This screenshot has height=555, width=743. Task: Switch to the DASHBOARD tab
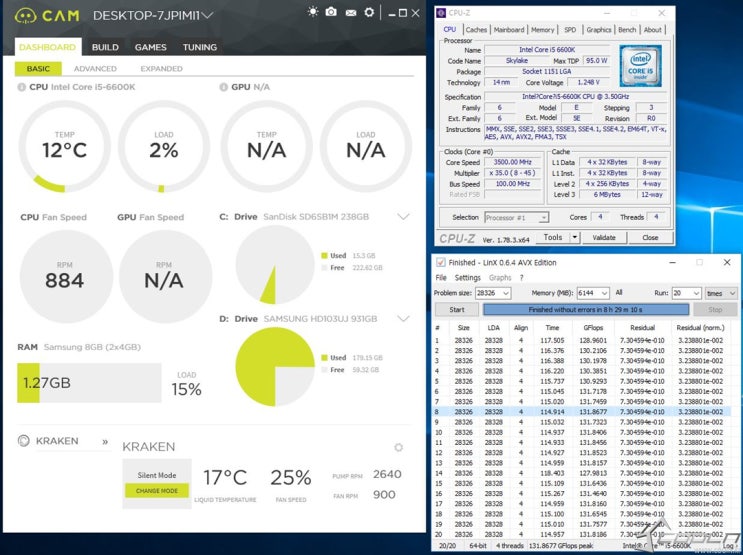[47, 47]
